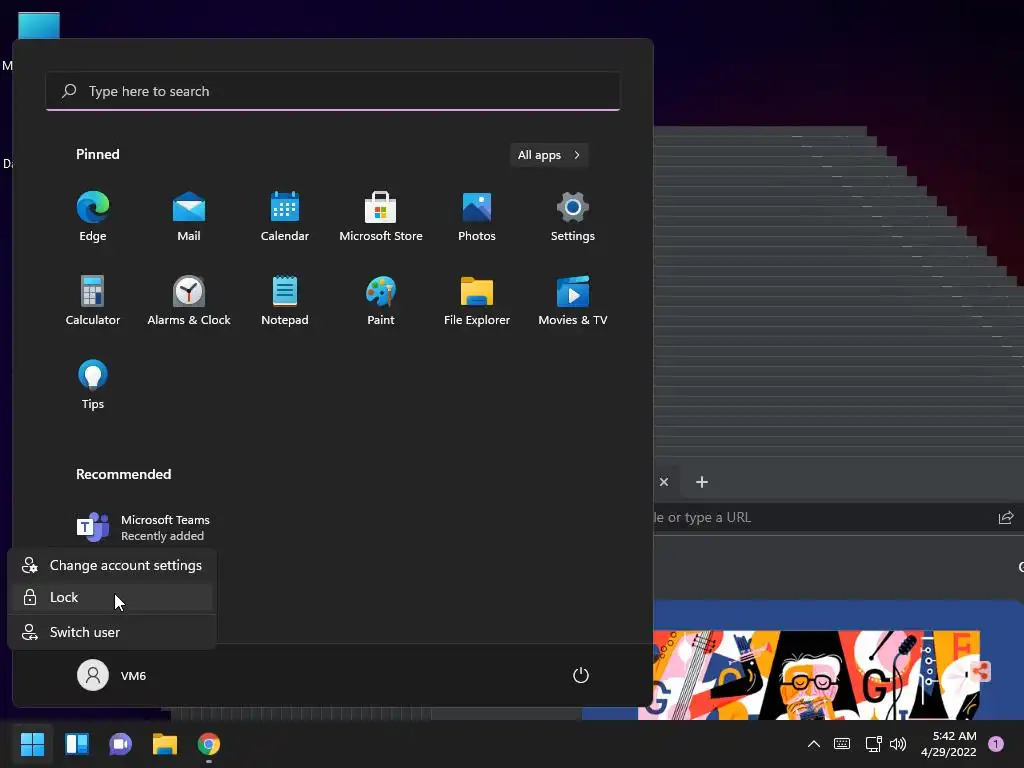Viewport: 1024px width, 768px height.
Task: Click the doodle share button in Chrome
Action: [x=980, y=671]
